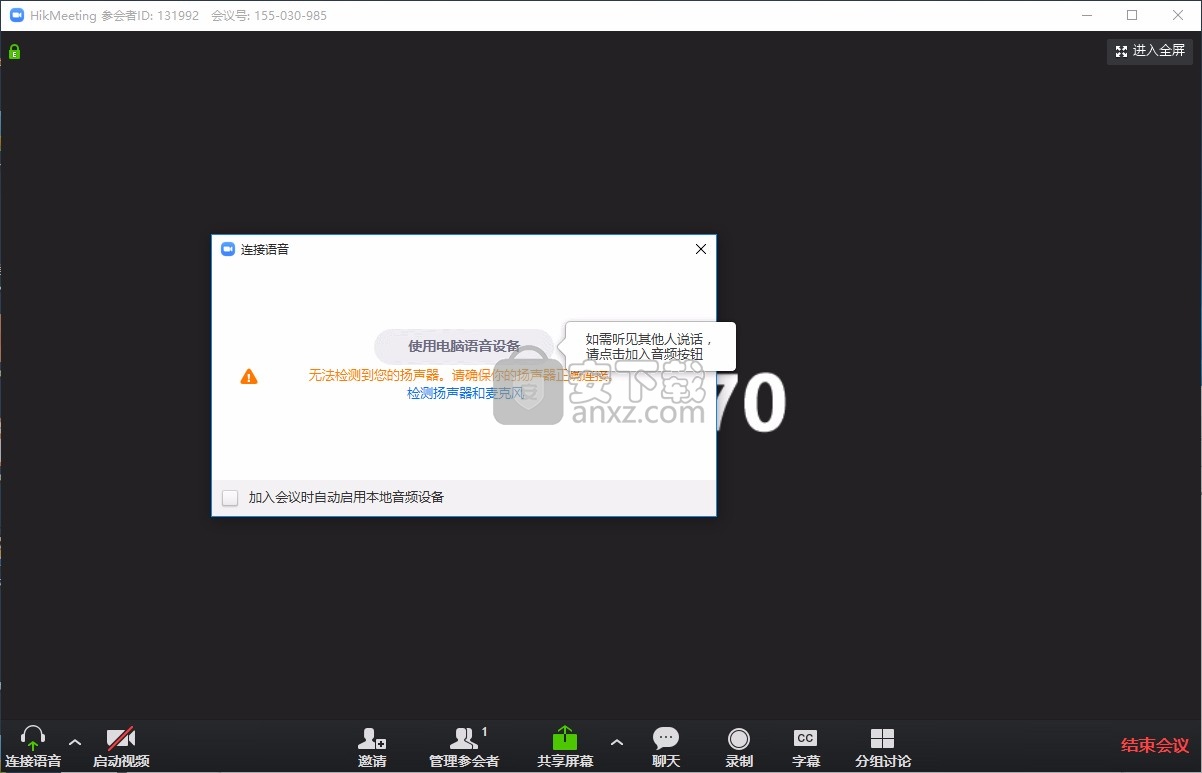Close the 连接语音 dialog

point(701,249)
